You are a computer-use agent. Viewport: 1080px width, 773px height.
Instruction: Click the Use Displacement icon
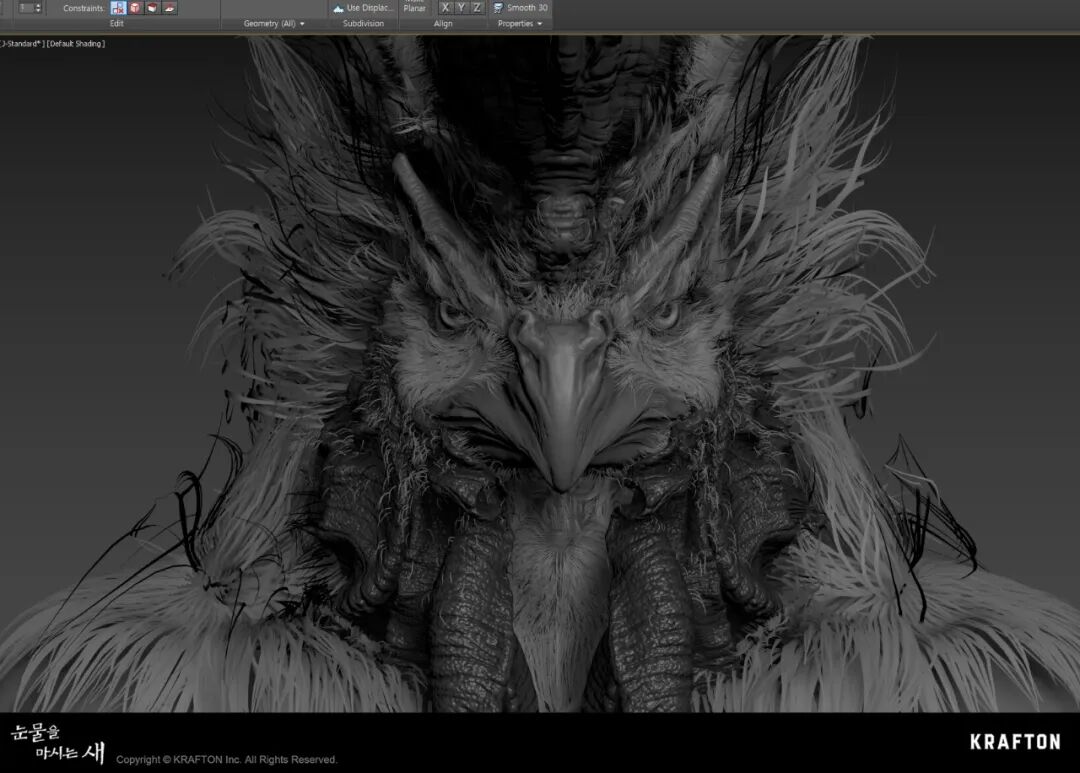click(x=338, y=8)
